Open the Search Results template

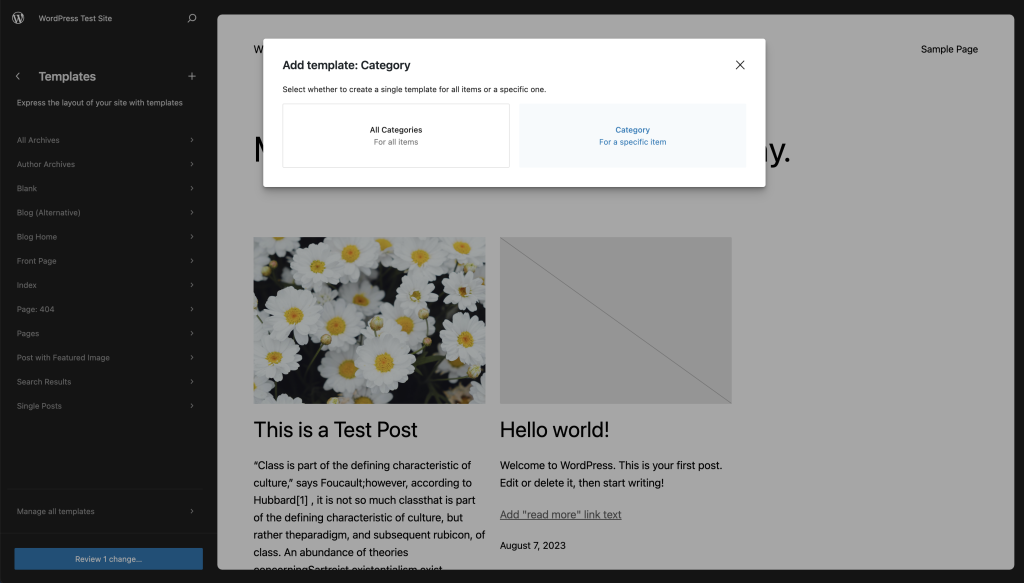[44, 382]
